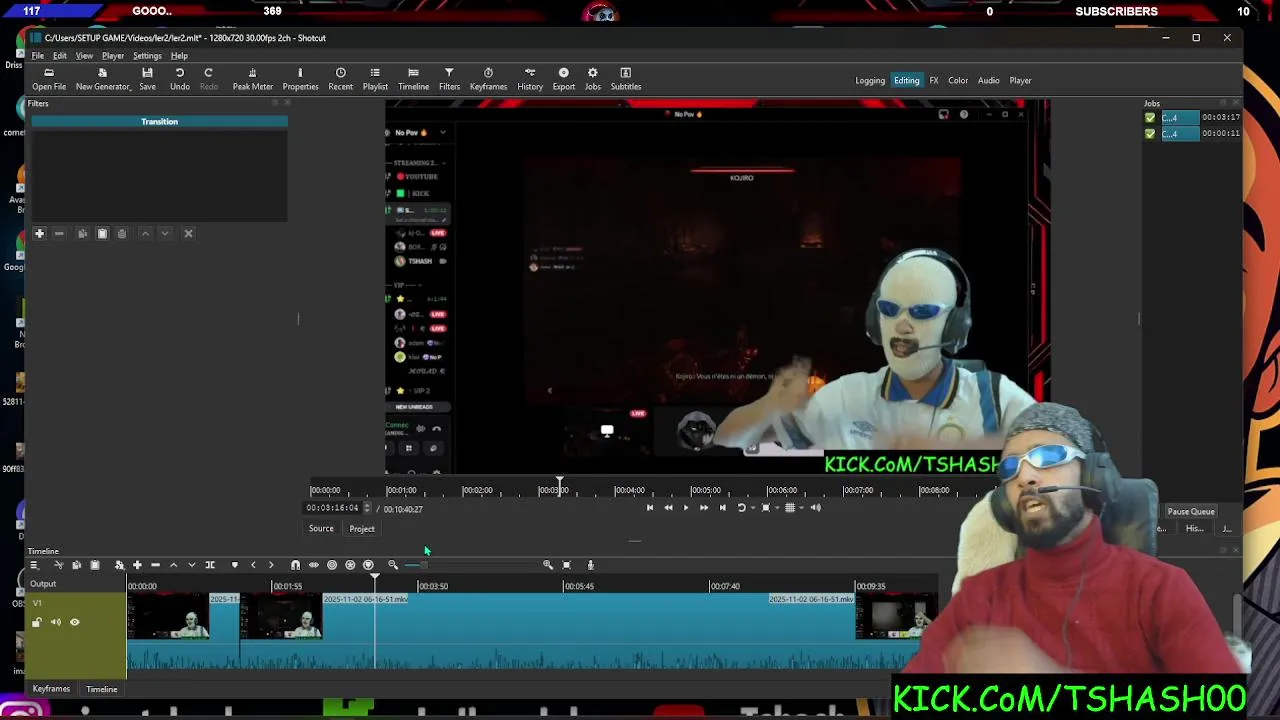Toggle ripple all tracks
1280x720 pixels.
tap(350, 565)
